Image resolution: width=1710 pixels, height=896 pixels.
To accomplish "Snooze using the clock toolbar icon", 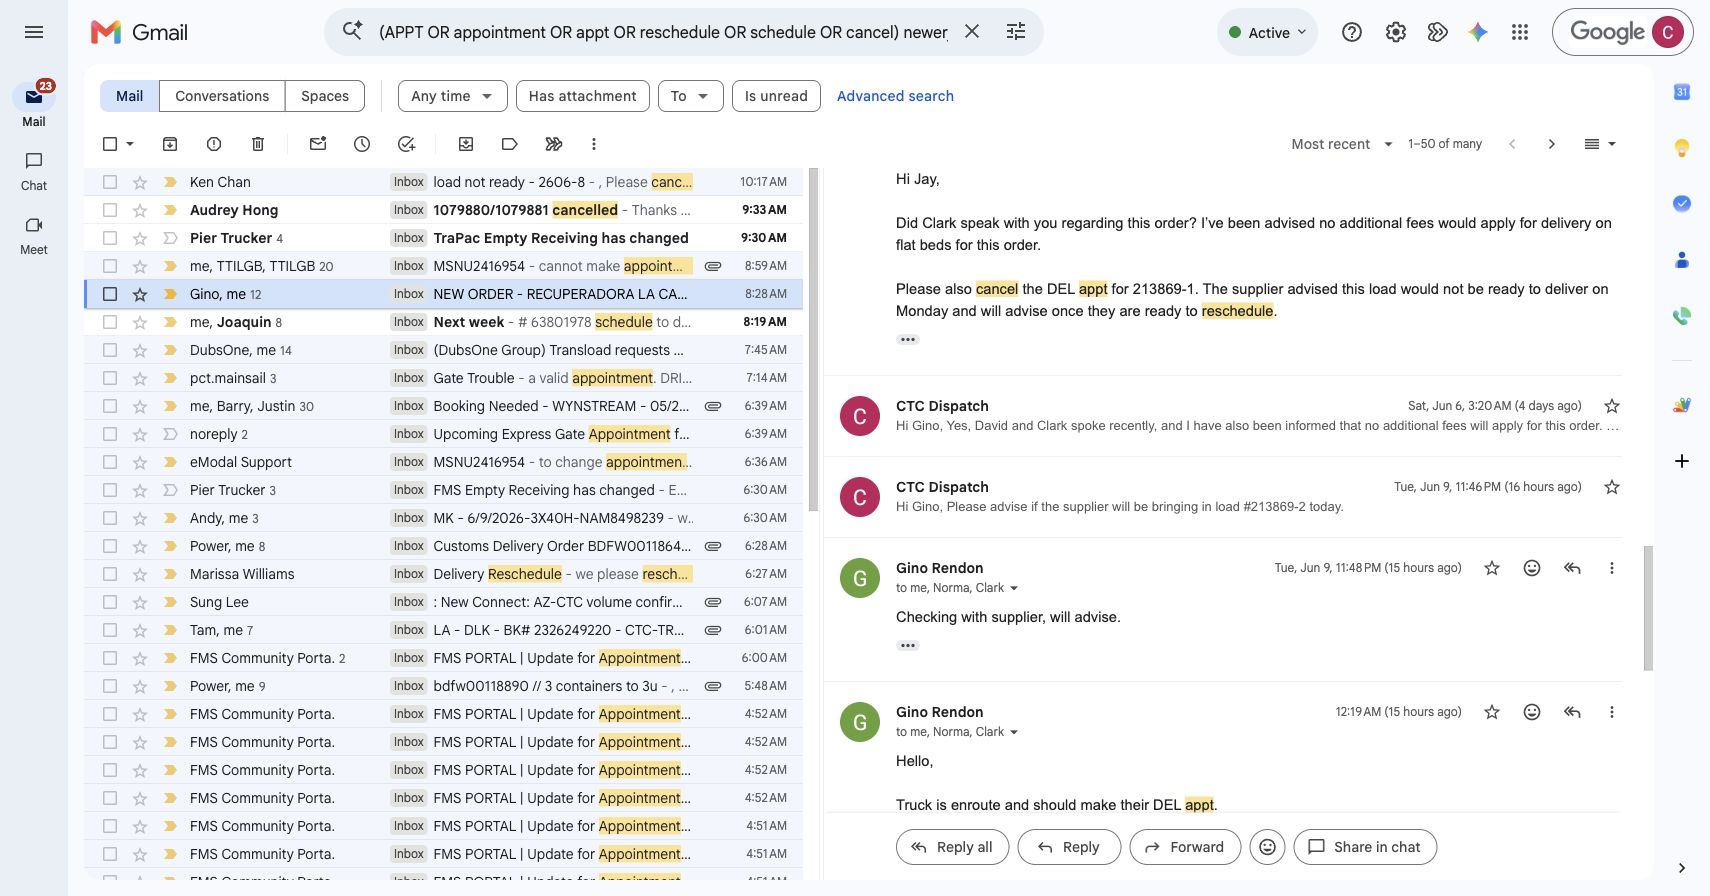I will click(362, 144).
